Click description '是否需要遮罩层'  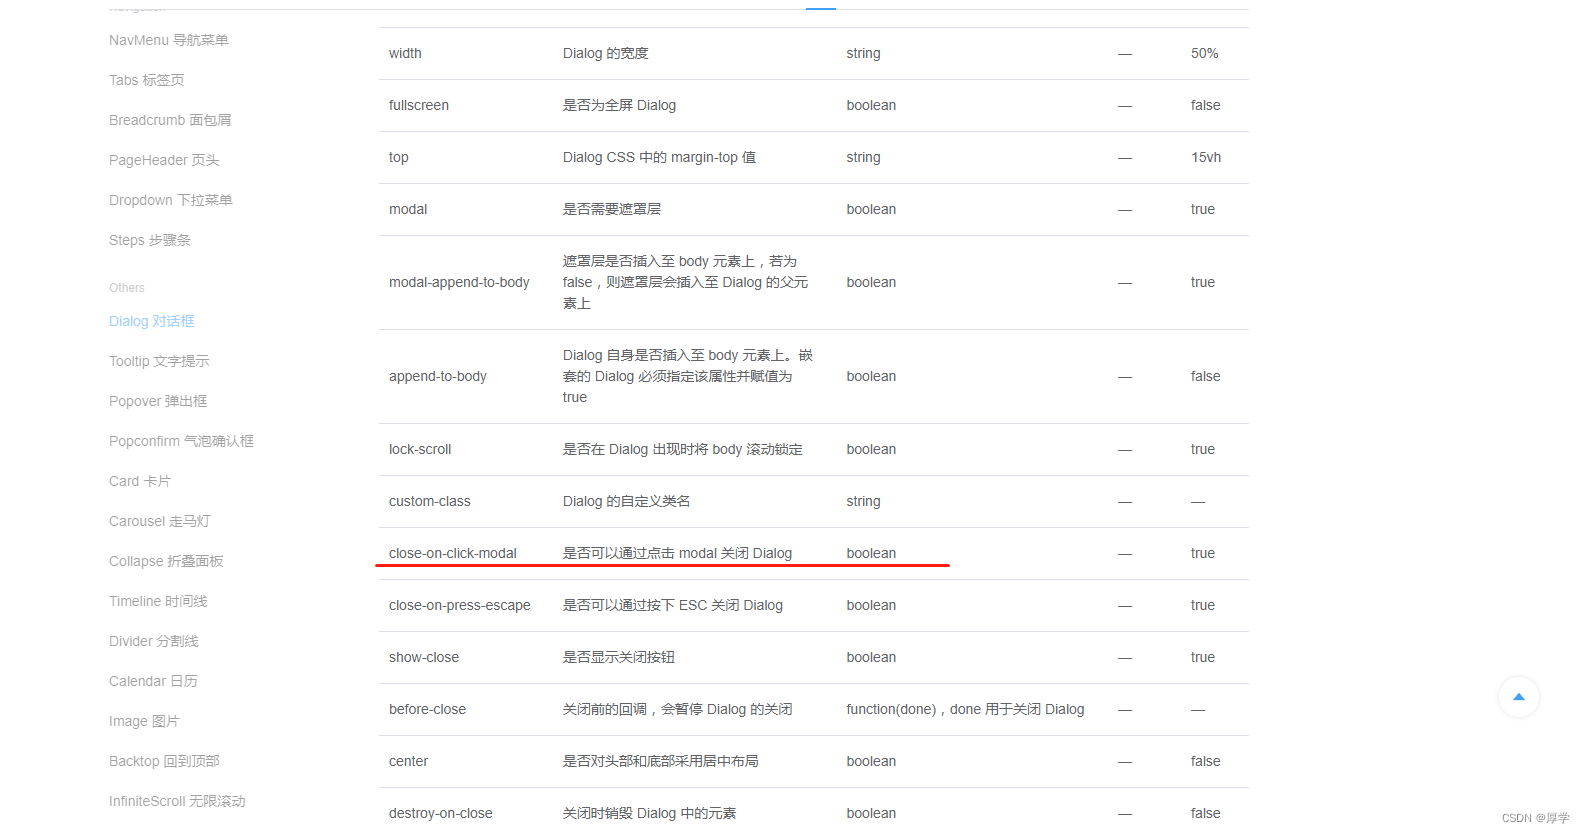[x=612, y=209]
